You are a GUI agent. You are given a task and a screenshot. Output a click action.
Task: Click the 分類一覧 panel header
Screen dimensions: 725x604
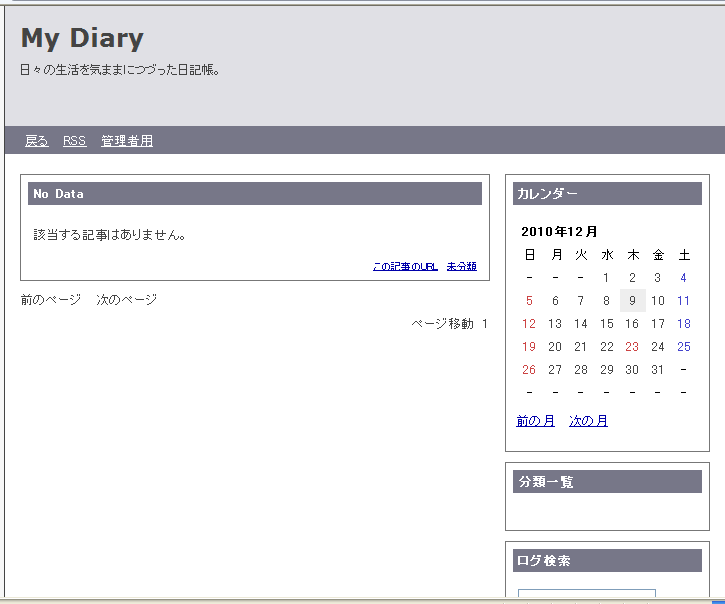point(607,482)
